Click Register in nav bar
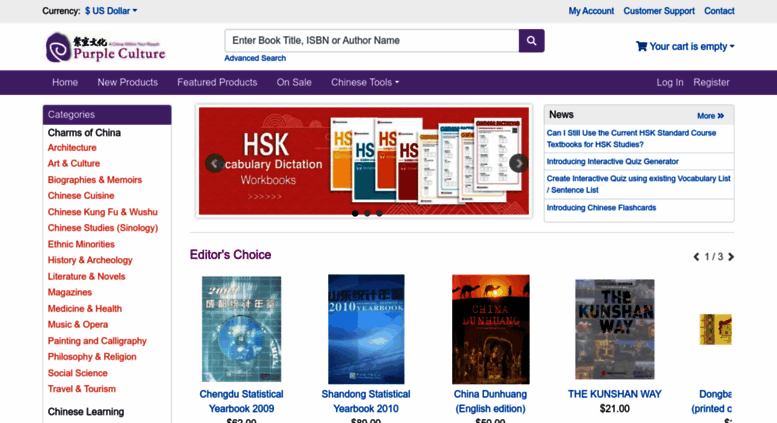The width and height of the screenshot is (777, 423). coord(711,82)
